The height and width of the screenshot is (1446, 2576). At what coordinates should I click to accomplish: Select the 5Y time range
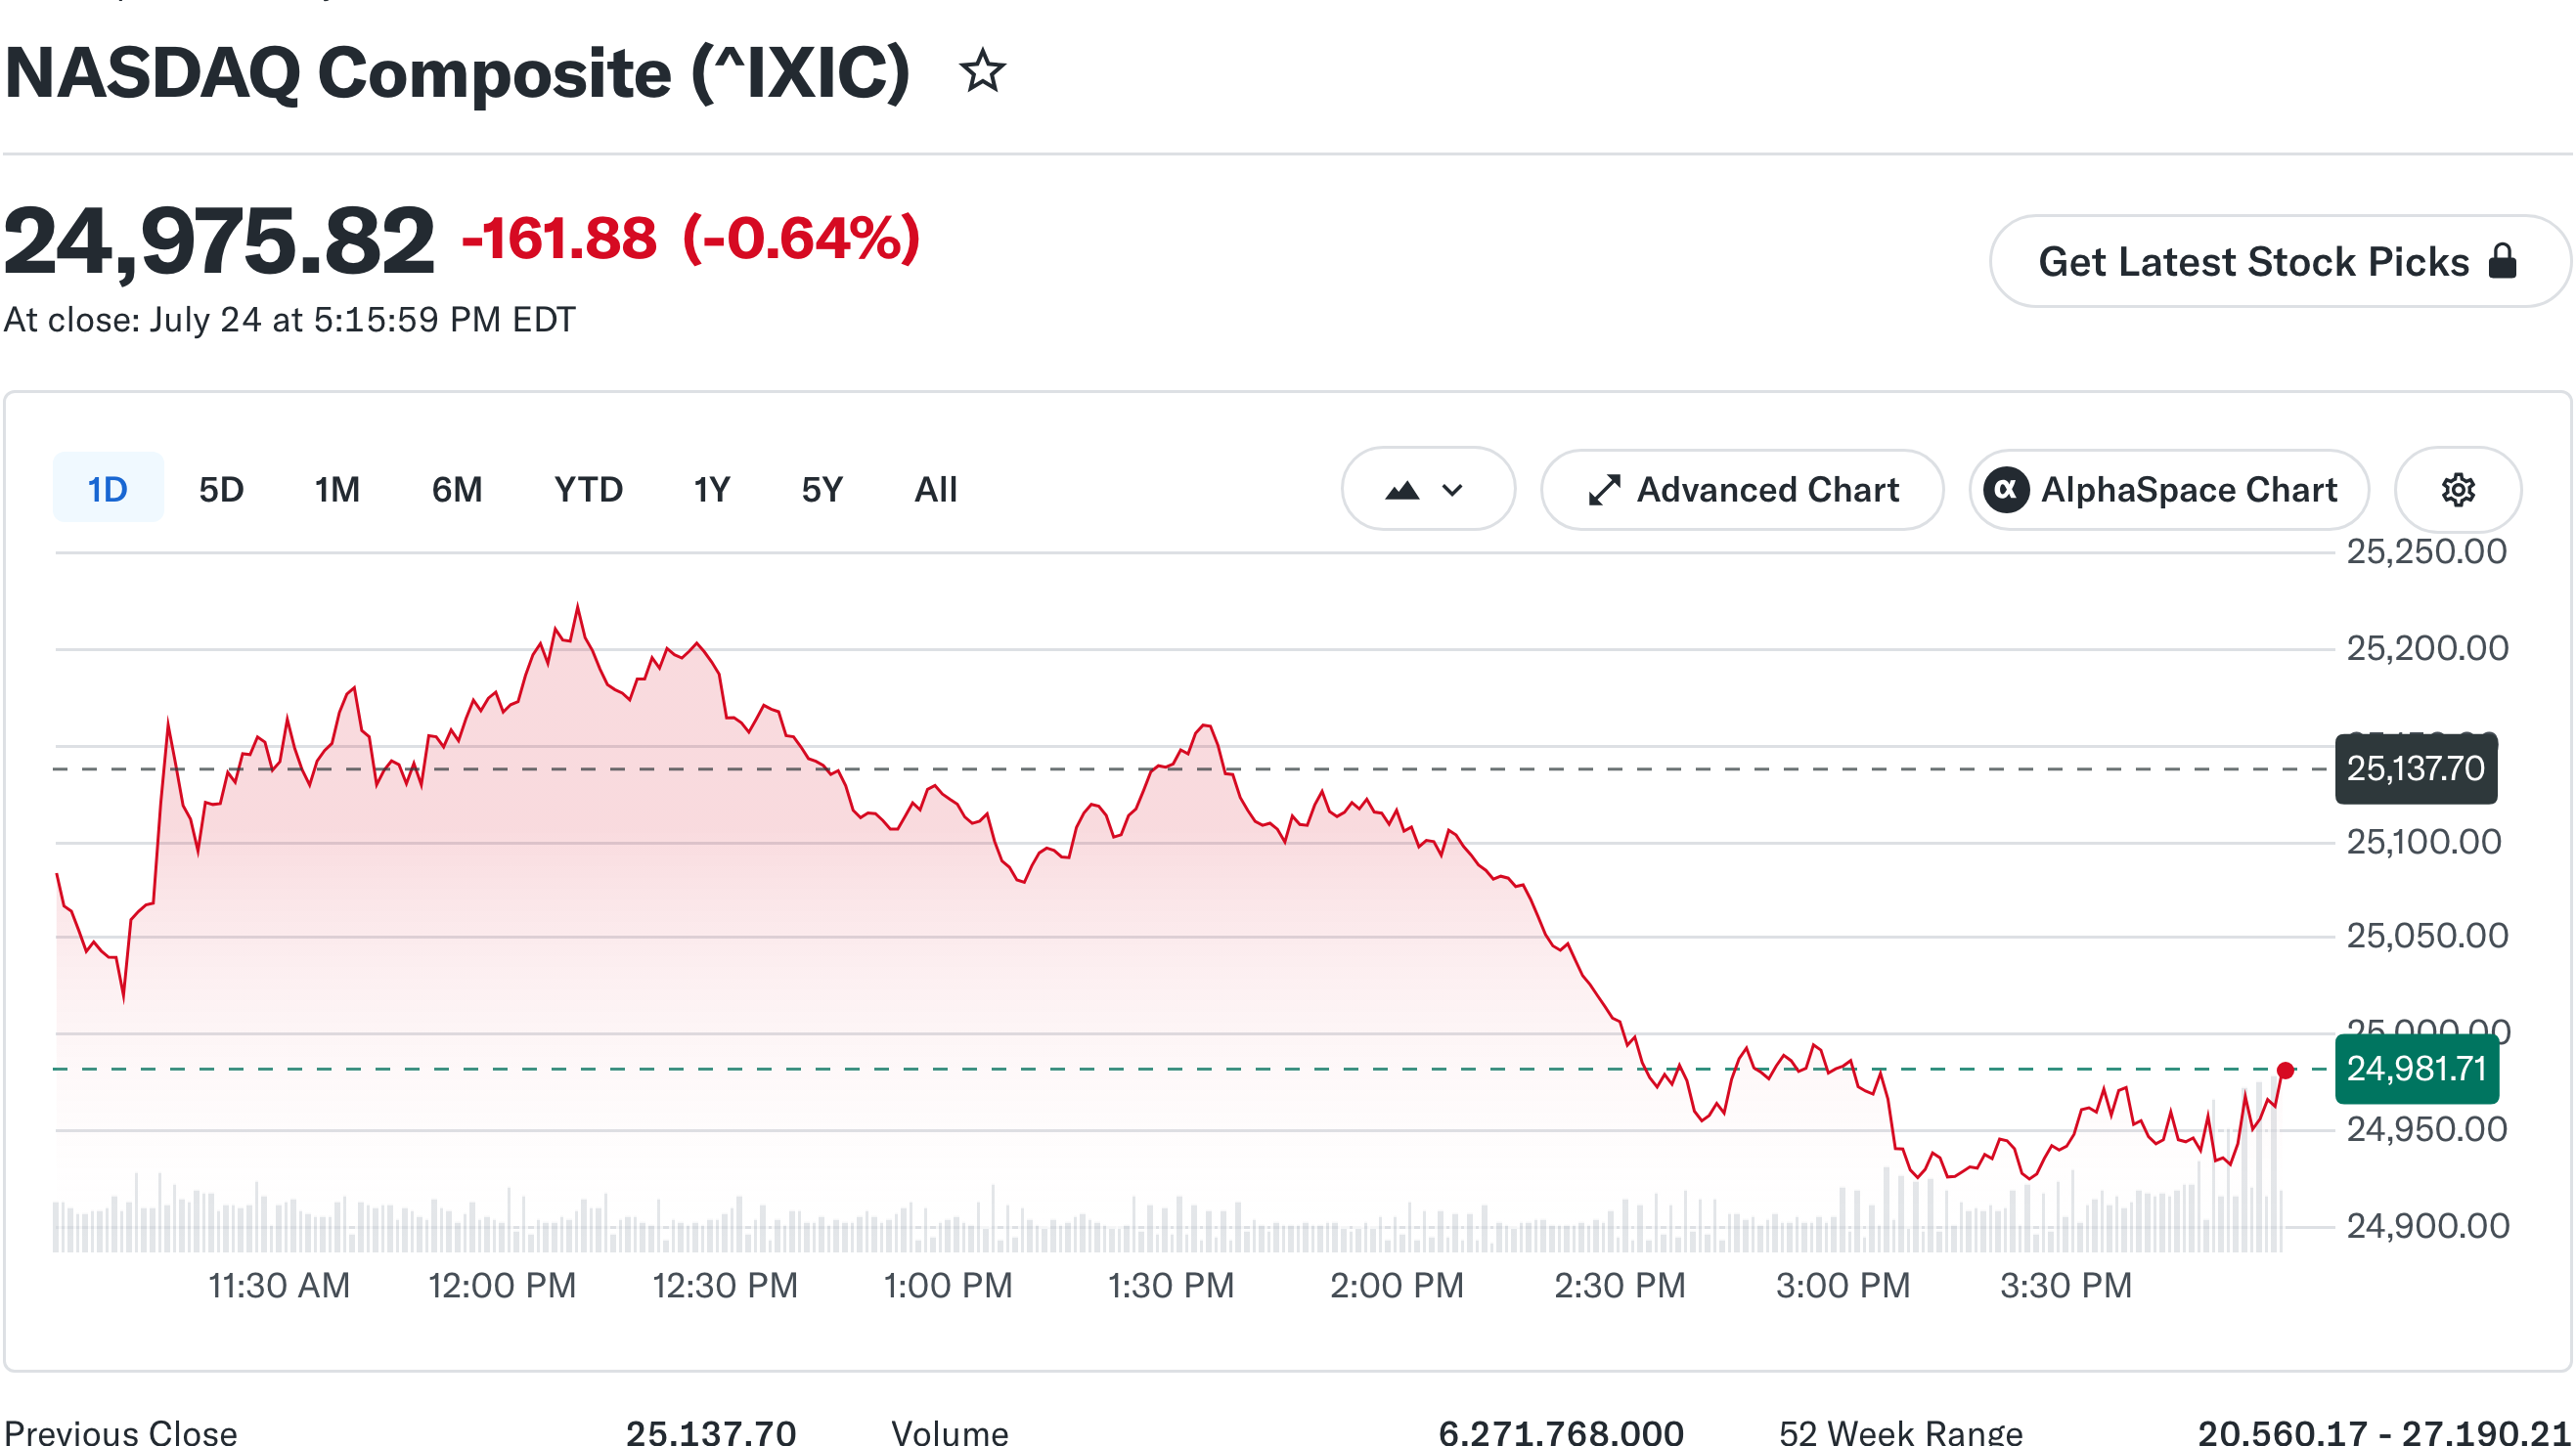point(822,490)
